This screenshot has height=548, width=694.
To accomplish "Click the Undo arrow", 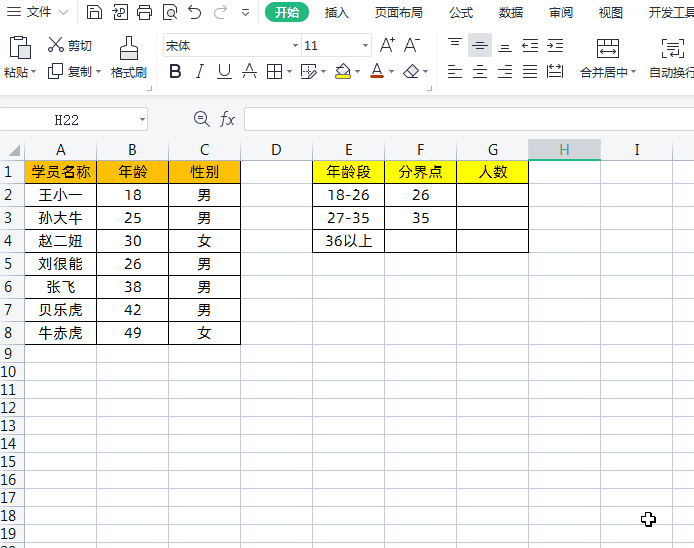I will tap(195, 12).
